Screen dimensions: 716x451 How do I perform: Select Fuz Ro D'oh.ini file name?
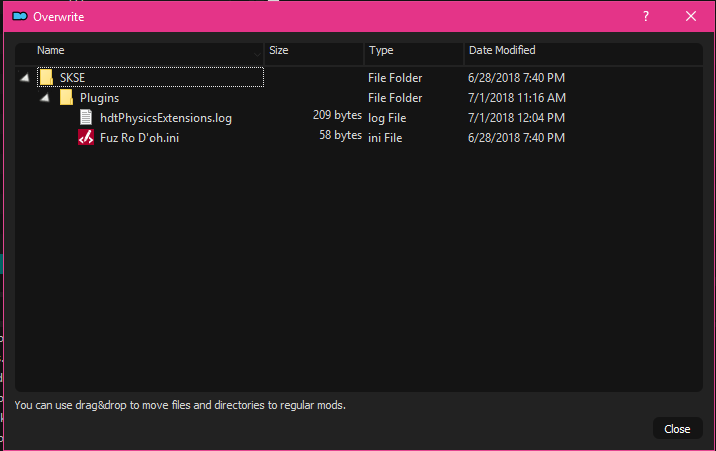point(139,138)
